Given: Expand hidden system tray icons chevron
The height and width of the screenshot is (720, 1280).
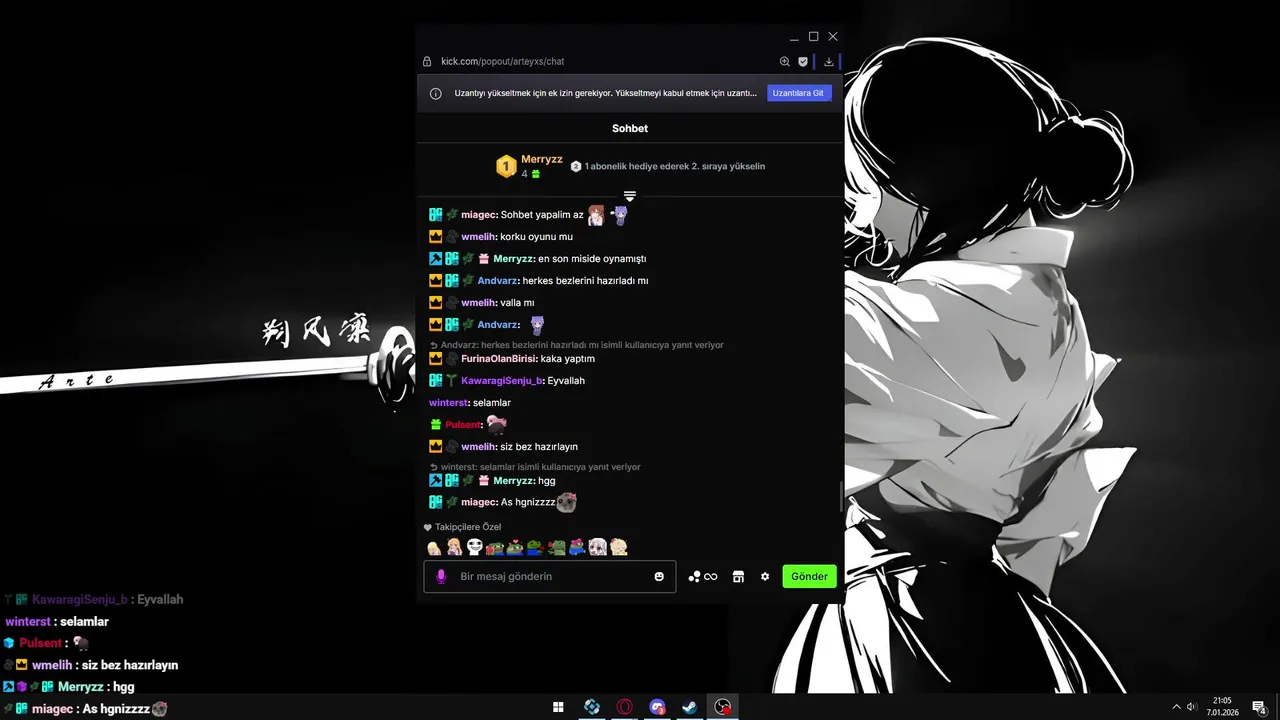Looking at the screenshot, I should (1176, 707).
